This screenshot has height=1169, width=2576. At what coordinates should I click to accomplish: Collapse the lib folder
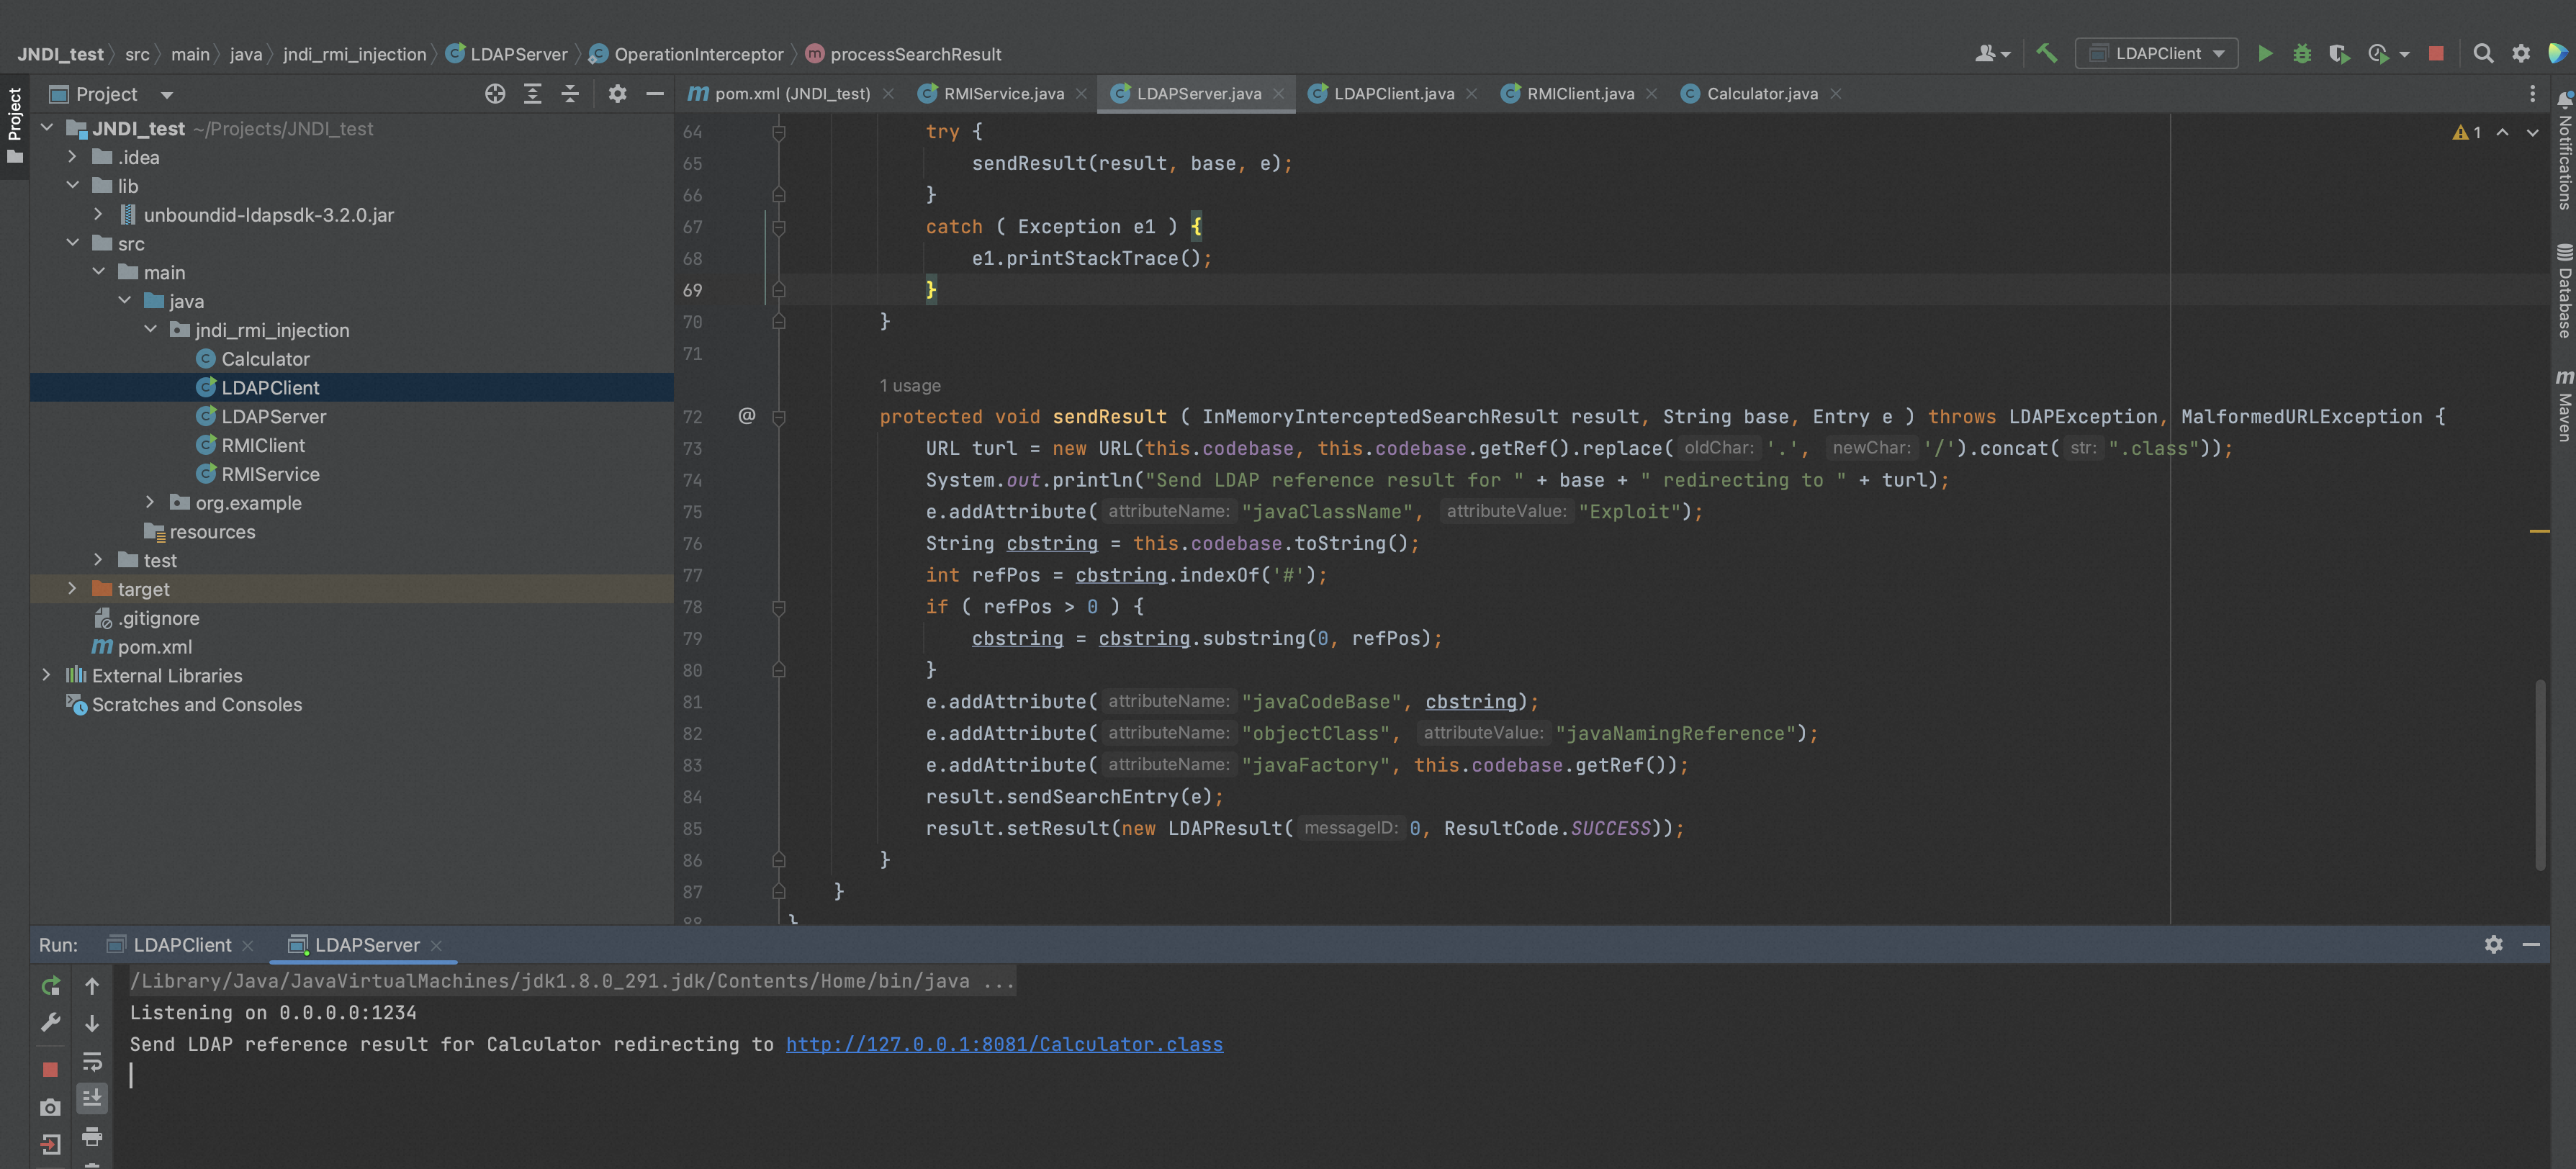72,185
